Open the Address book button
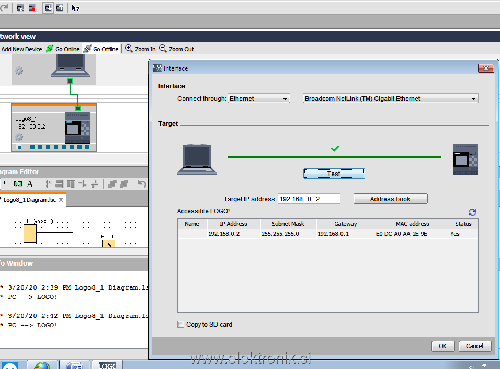This screenshot has width=500, height=369. pos(390,199)
